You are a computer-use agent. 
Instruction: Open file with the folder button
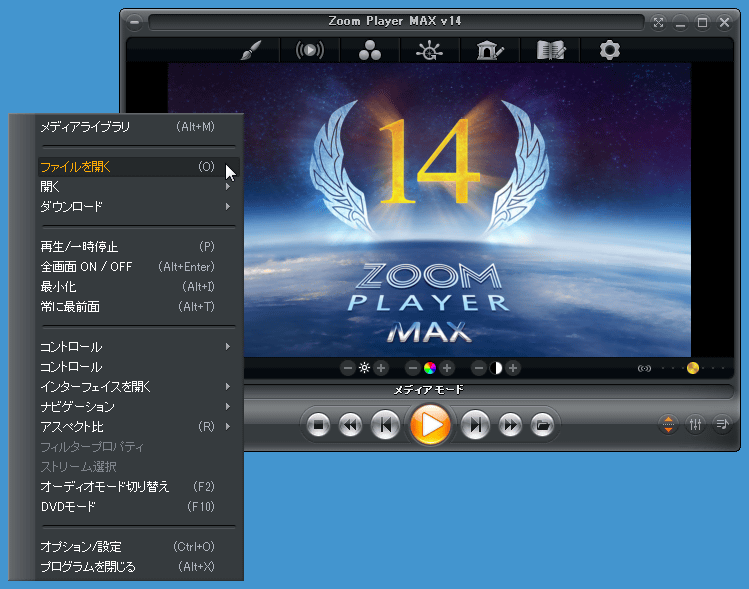pyautogui.click(x=542, y=425)
